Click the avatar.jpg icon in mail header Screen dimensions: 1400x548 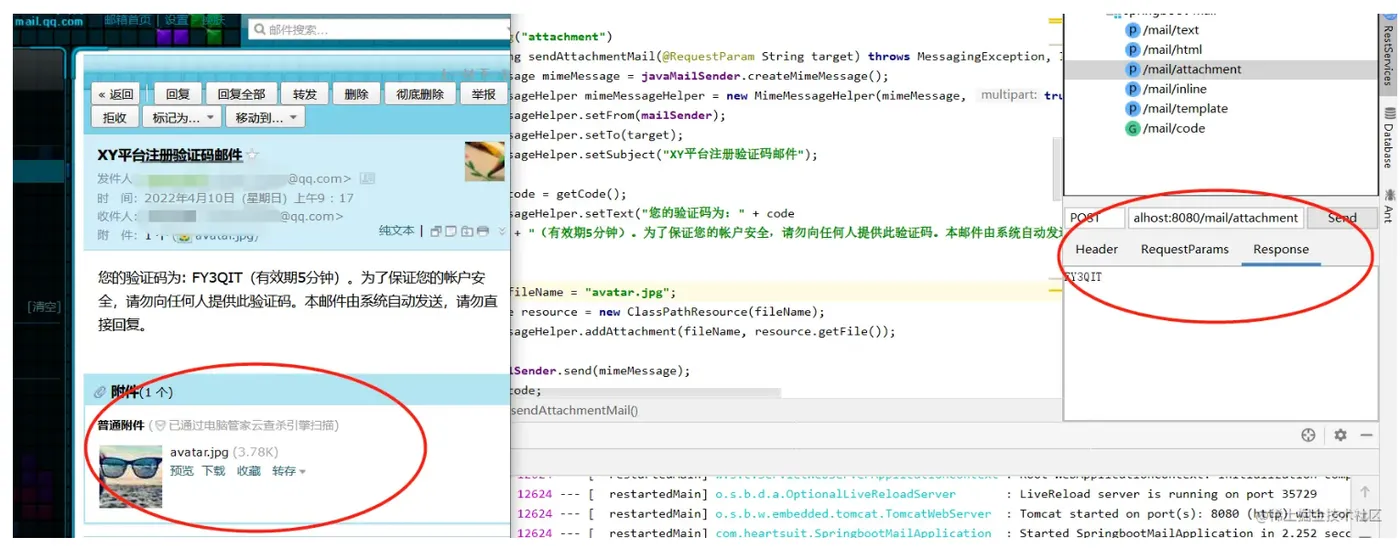point(182,236)
